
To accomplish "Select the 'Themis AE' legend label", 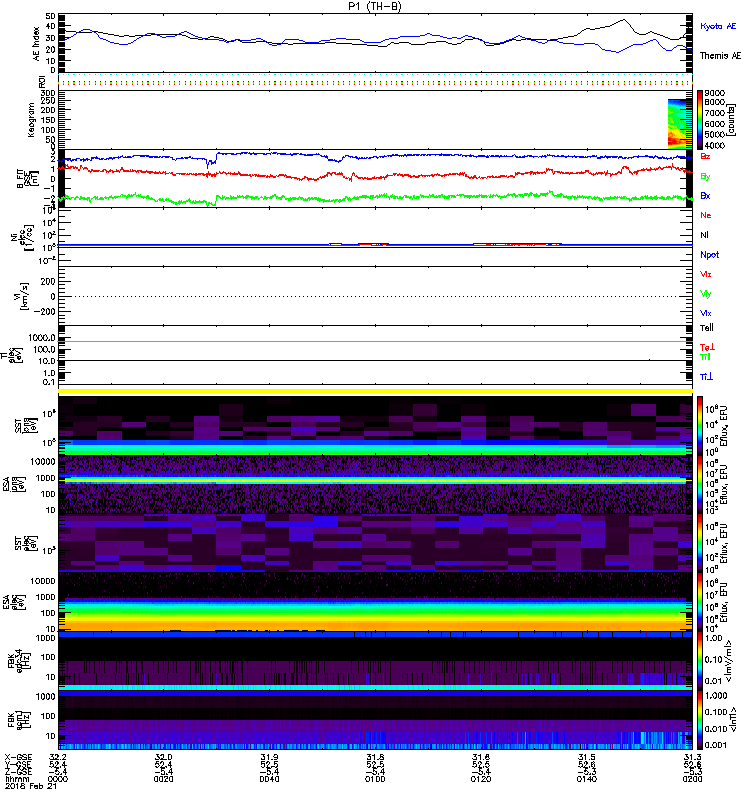I will 720,56.
